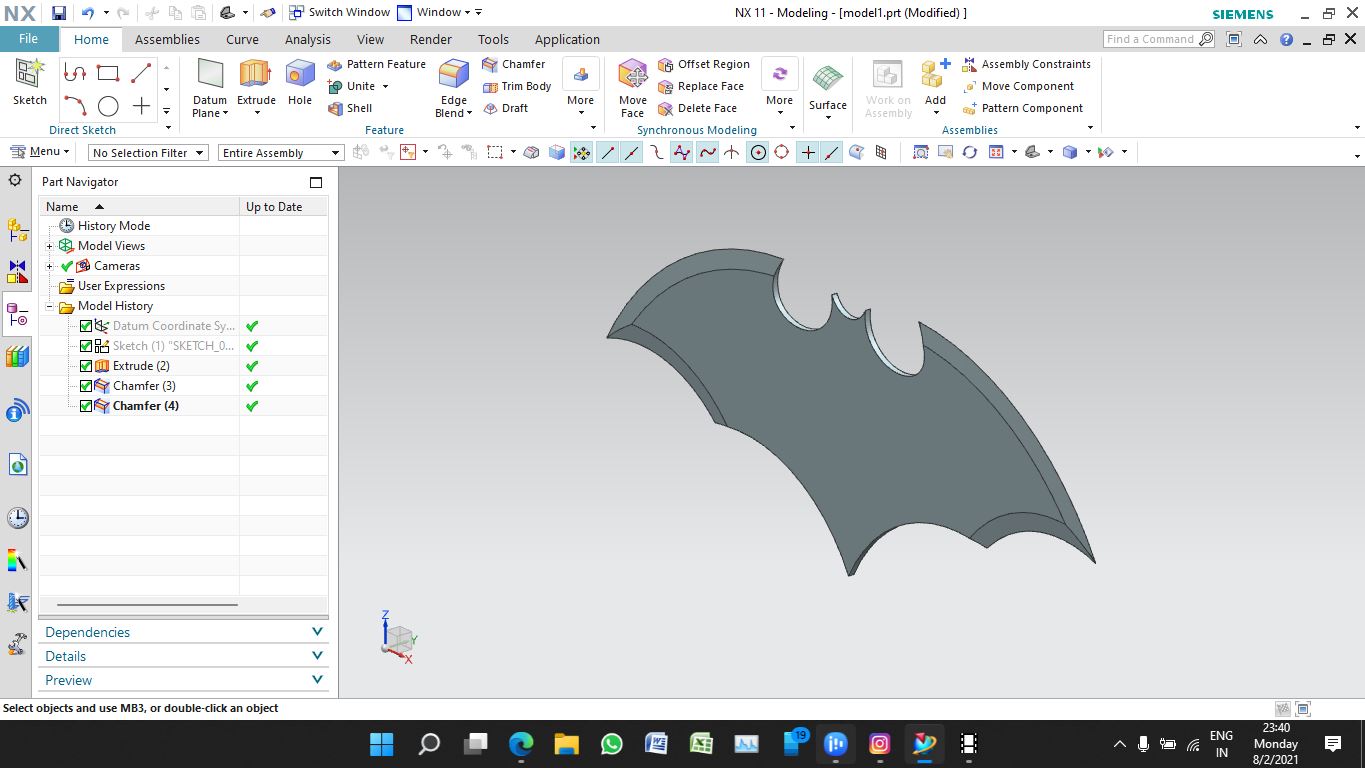Select the Extrude tool
Screen dimensions: 1365x768
tap(256, 82)
